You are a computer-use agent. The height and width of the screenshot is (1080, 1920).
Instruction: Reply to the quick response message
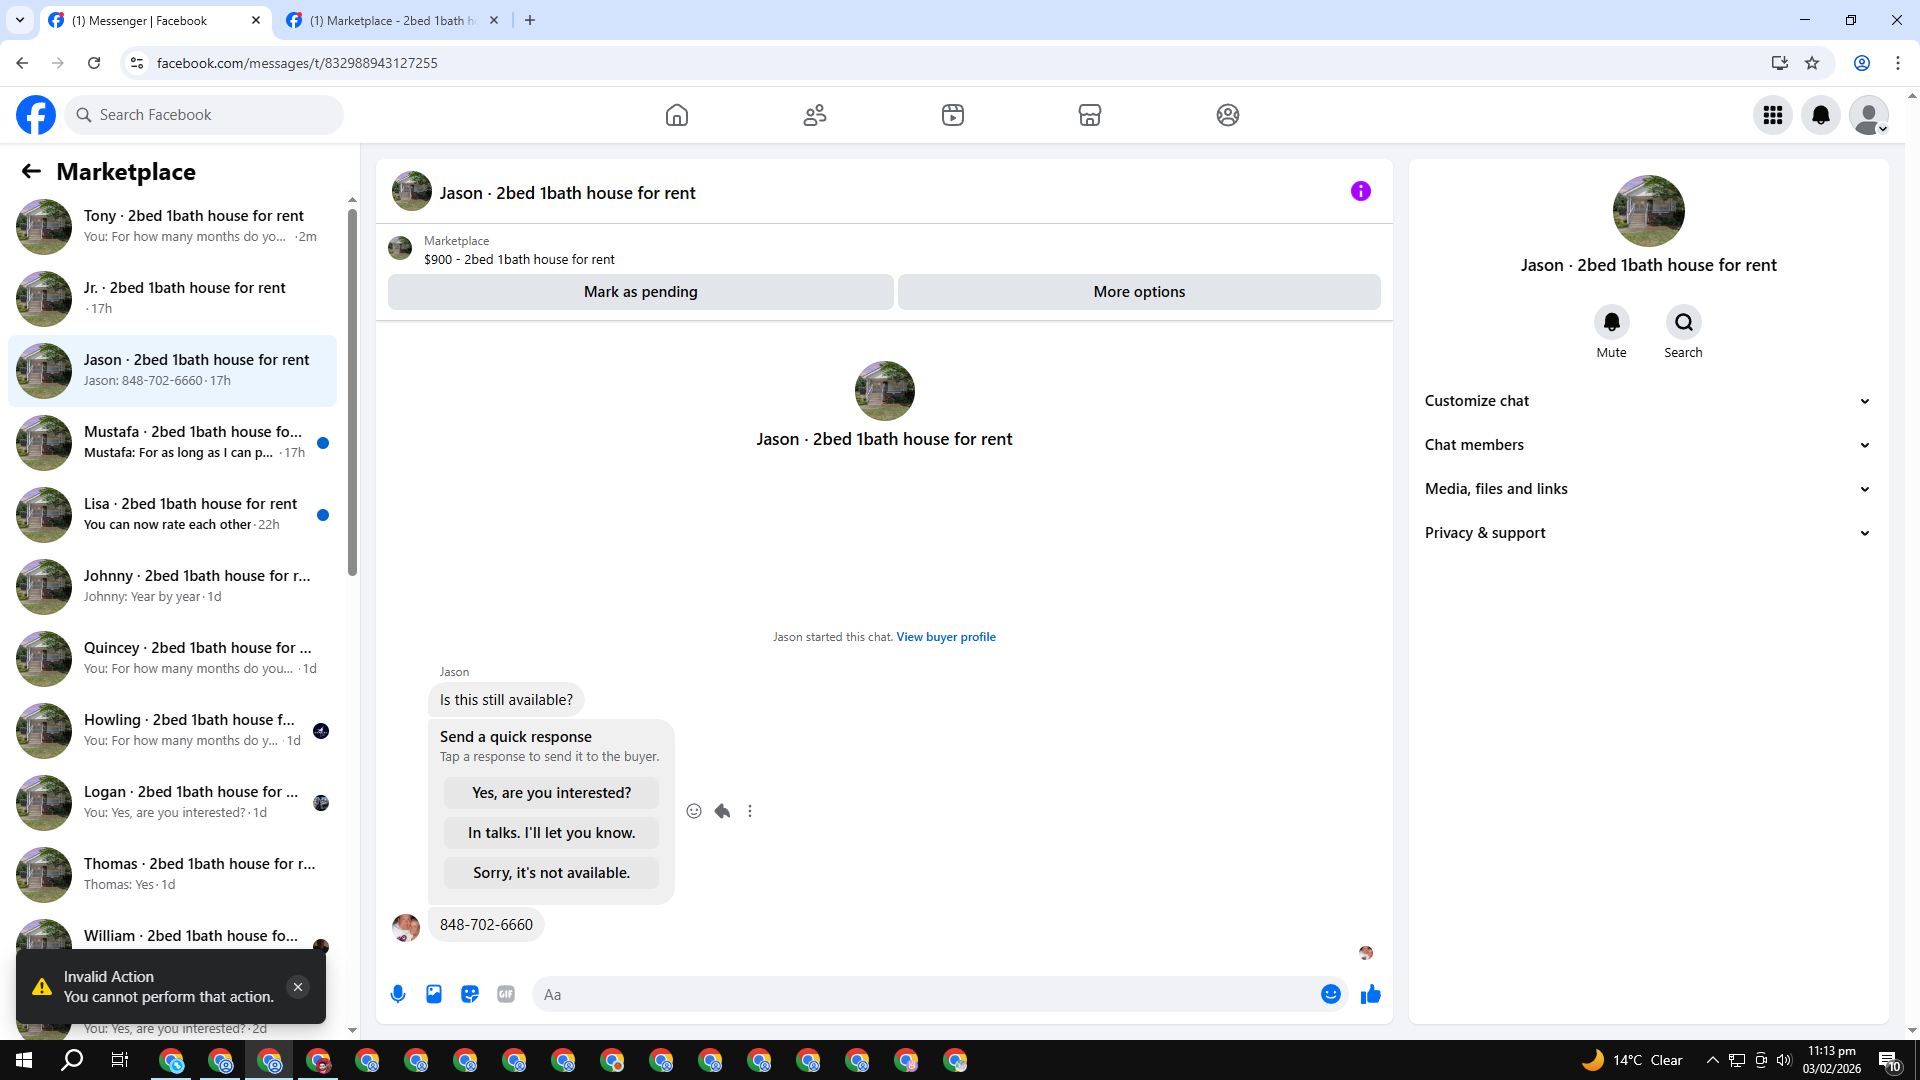coord(722,811)
